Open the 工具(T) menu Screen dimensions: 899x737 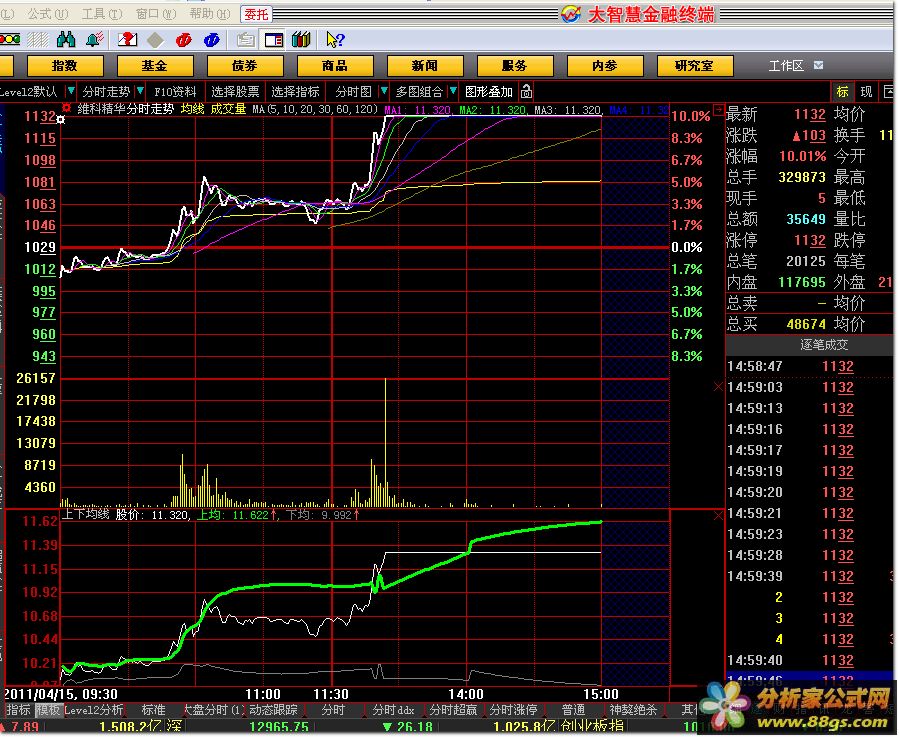(x=101, y=14)
